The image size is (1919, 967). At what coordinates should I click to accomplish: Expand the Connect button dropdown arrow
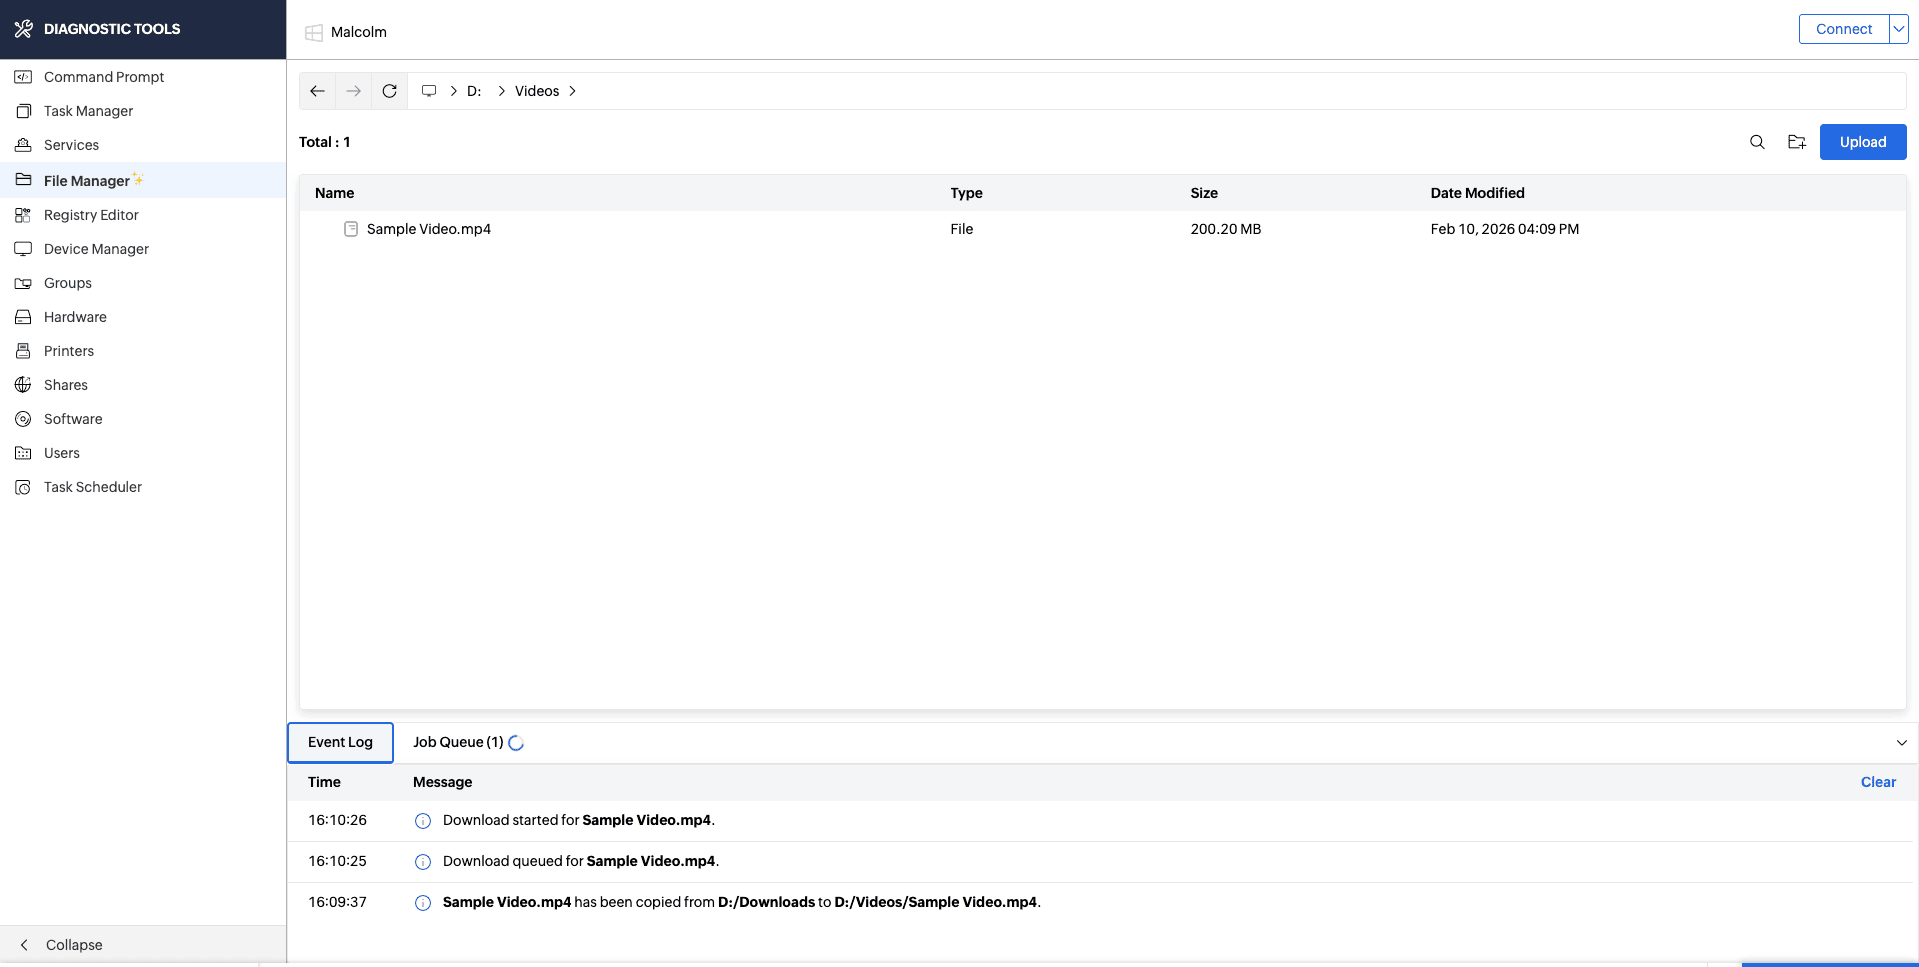coord(1898,29)
